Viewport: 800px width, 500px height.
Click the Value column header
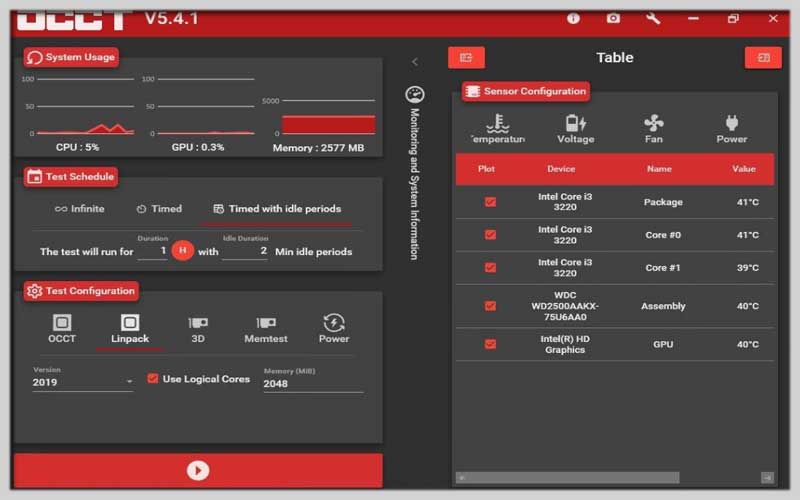744,169
